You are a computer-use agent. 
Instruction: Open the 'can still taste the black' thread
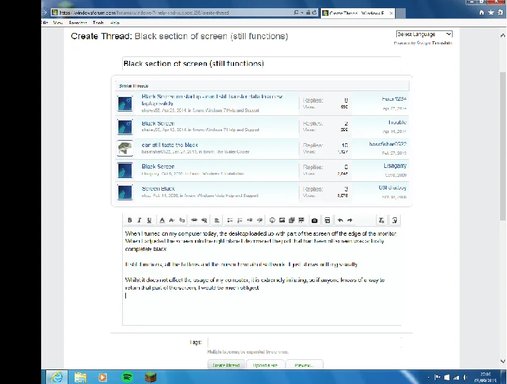click(170, 145)
